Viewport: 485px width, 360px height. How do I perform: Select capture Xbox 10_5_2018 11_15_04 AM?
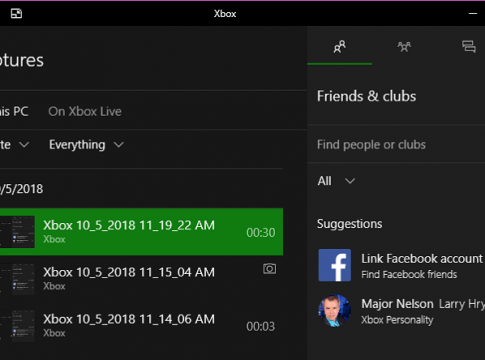pos(141,279)
